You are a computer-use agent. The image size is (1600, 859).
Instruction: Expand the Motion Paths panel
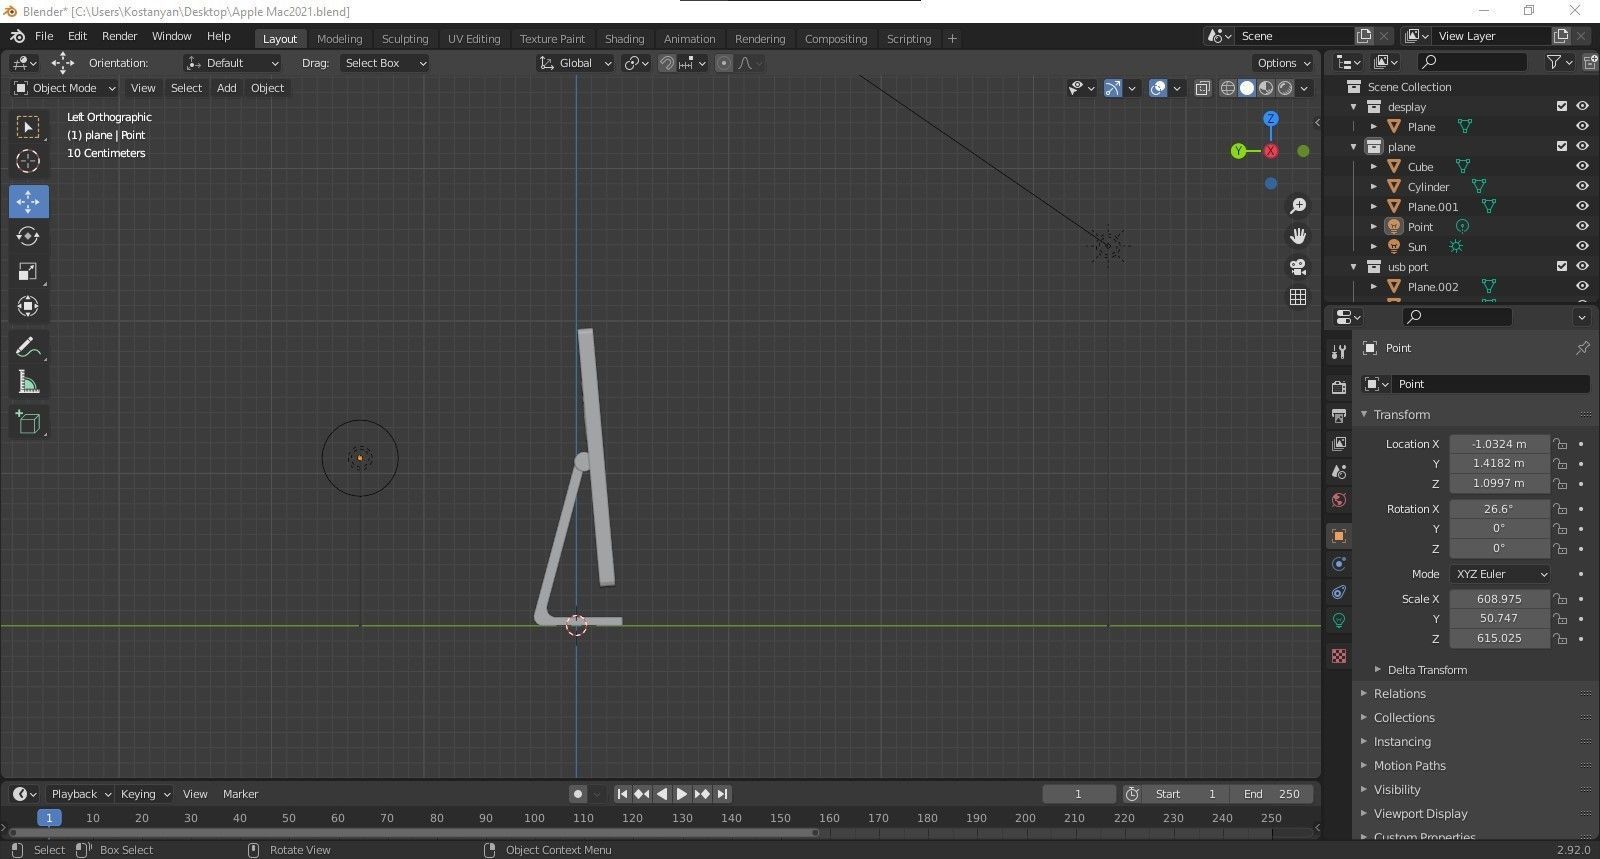pyautogui.click(x=1409, y=766)
